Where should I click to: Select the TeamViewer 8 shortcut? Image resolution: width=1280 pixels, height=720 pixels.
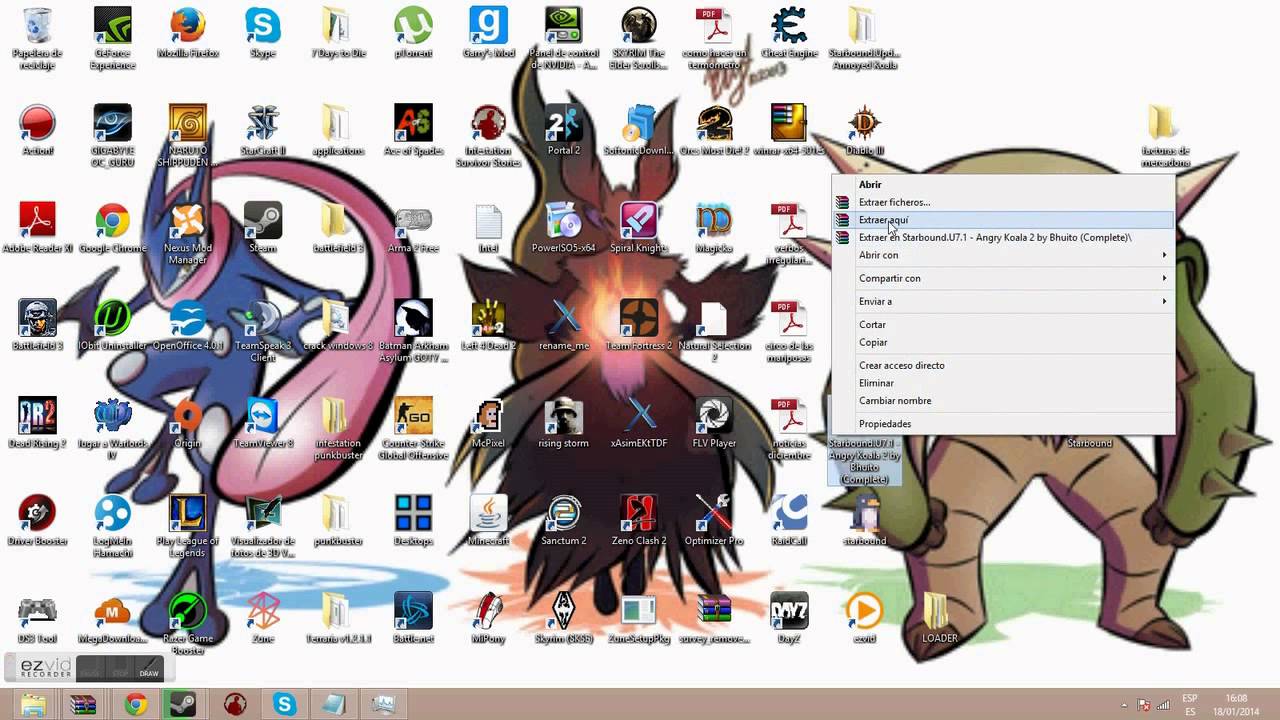[262, 423]
